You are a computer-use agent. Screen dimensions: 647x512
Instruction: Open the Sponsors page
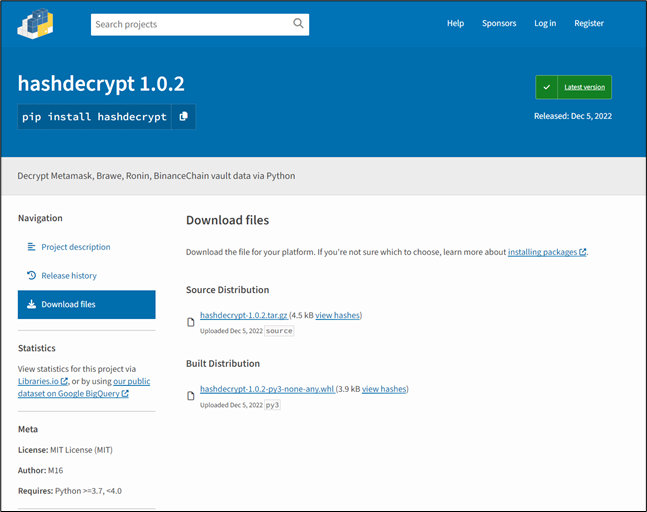point(499,23)
